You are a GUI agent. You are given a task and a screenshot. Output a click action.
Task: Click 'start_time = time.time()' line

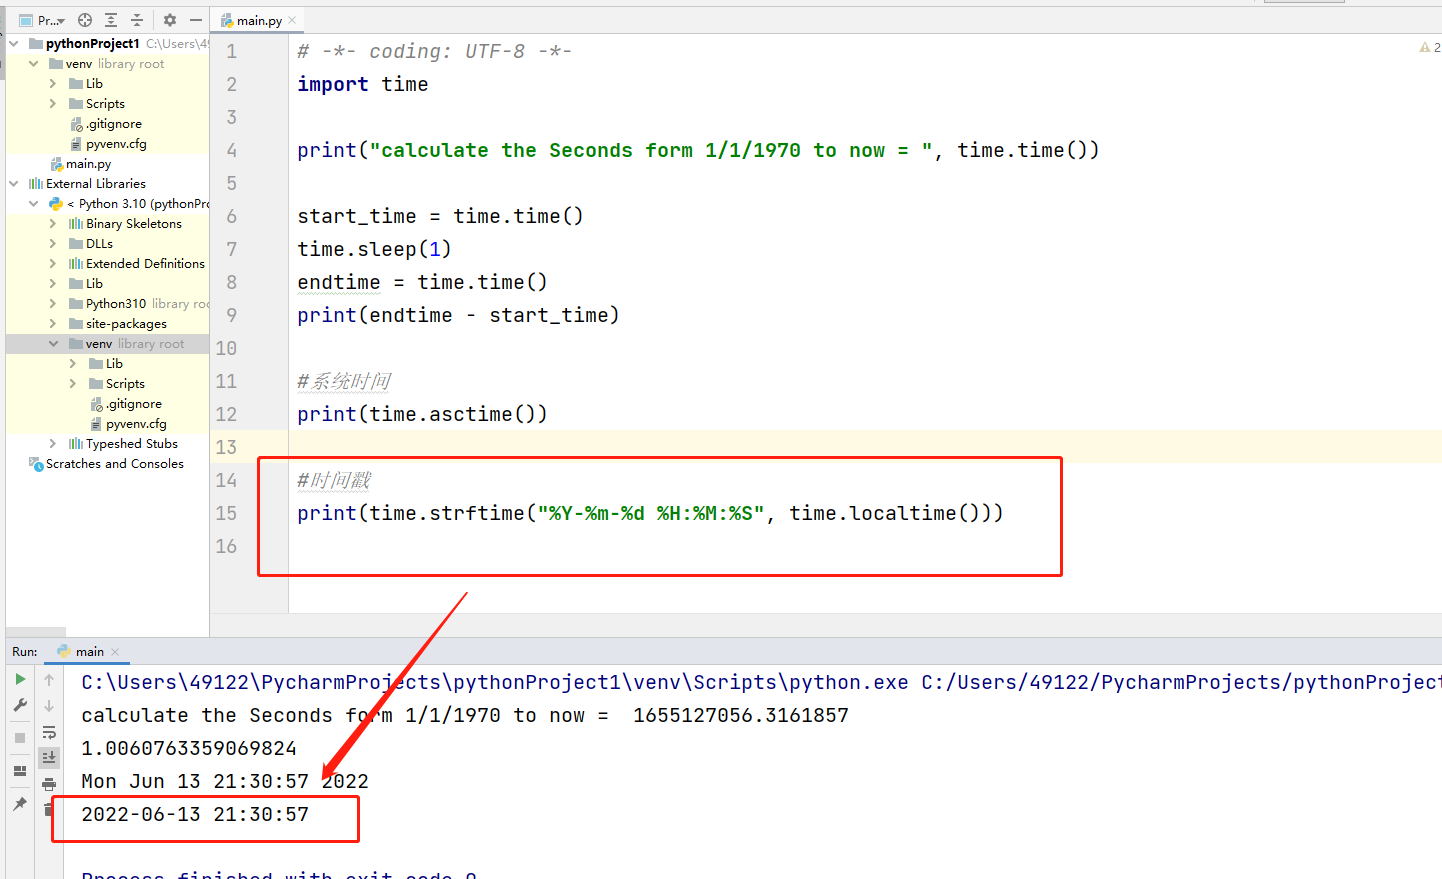[x=440, y=216]
